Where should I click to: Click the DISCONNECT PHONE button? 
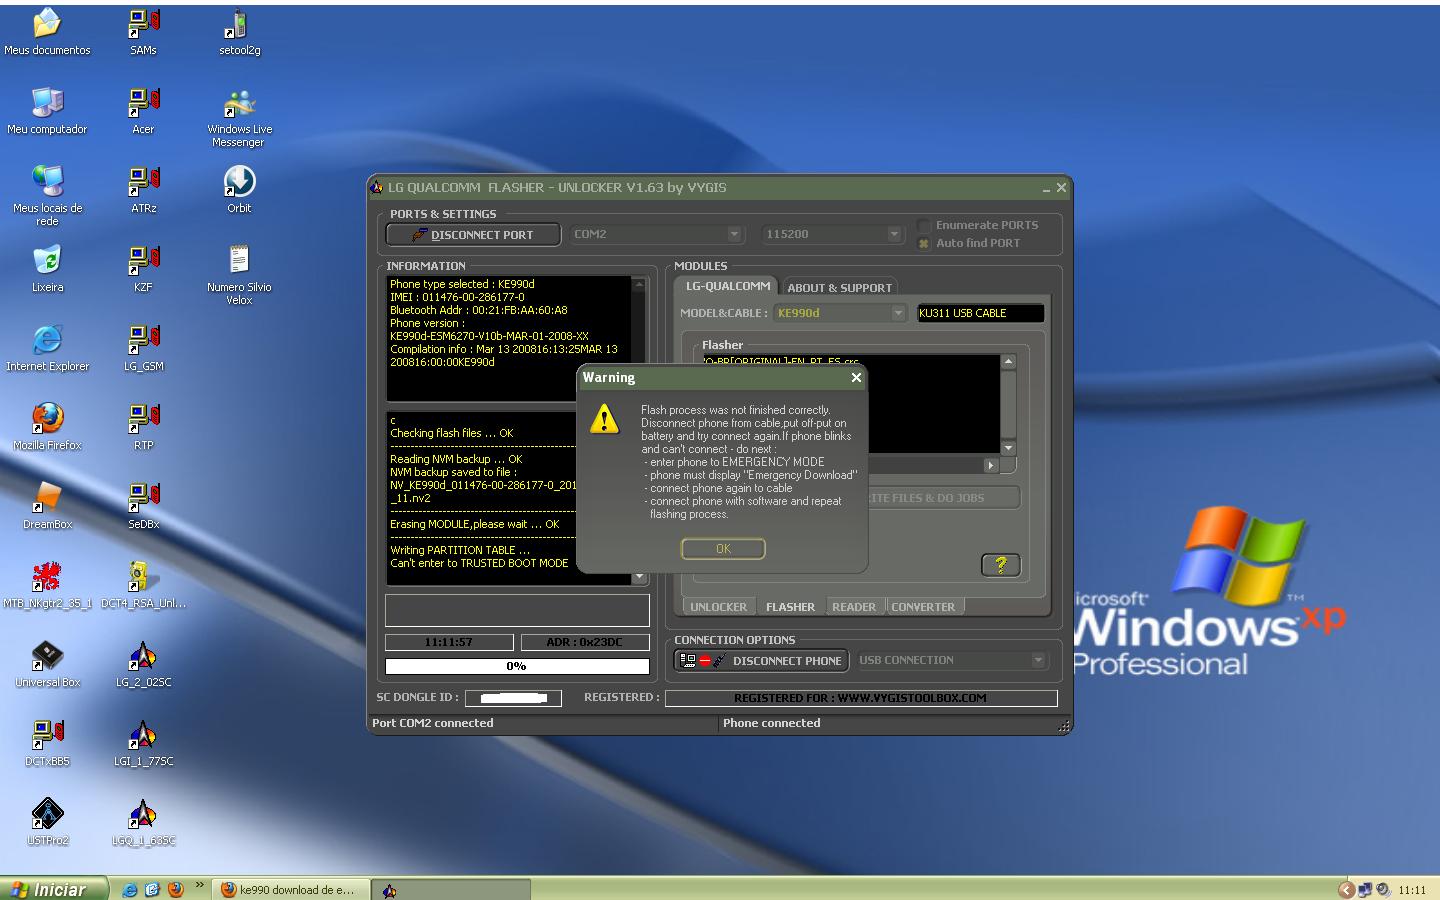click(x=762, y=661)
